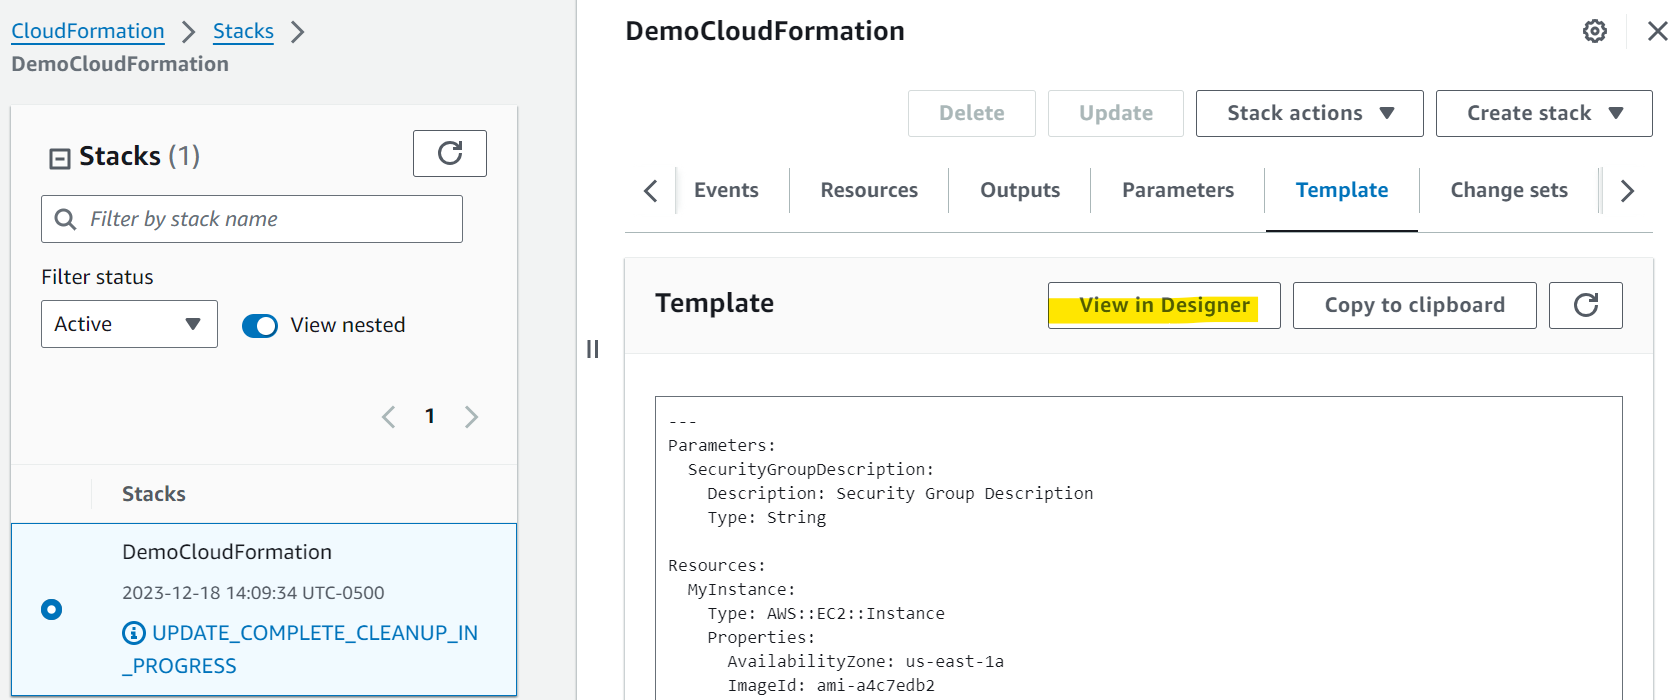Go to previous stacks page
Image resolution: width=1677 pixels, height=700 pixels.
pyautogui.click(x=389, y=417)
